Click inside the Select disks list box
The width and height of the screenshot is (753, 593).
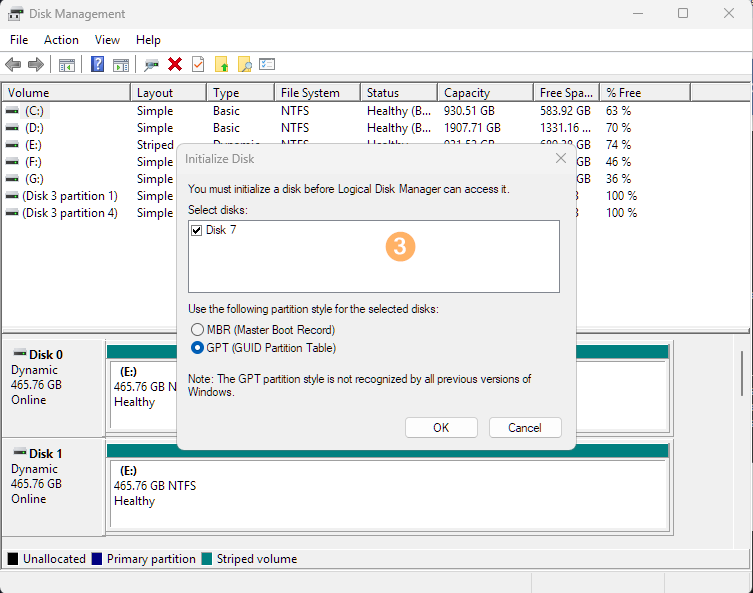pos(374,256)
